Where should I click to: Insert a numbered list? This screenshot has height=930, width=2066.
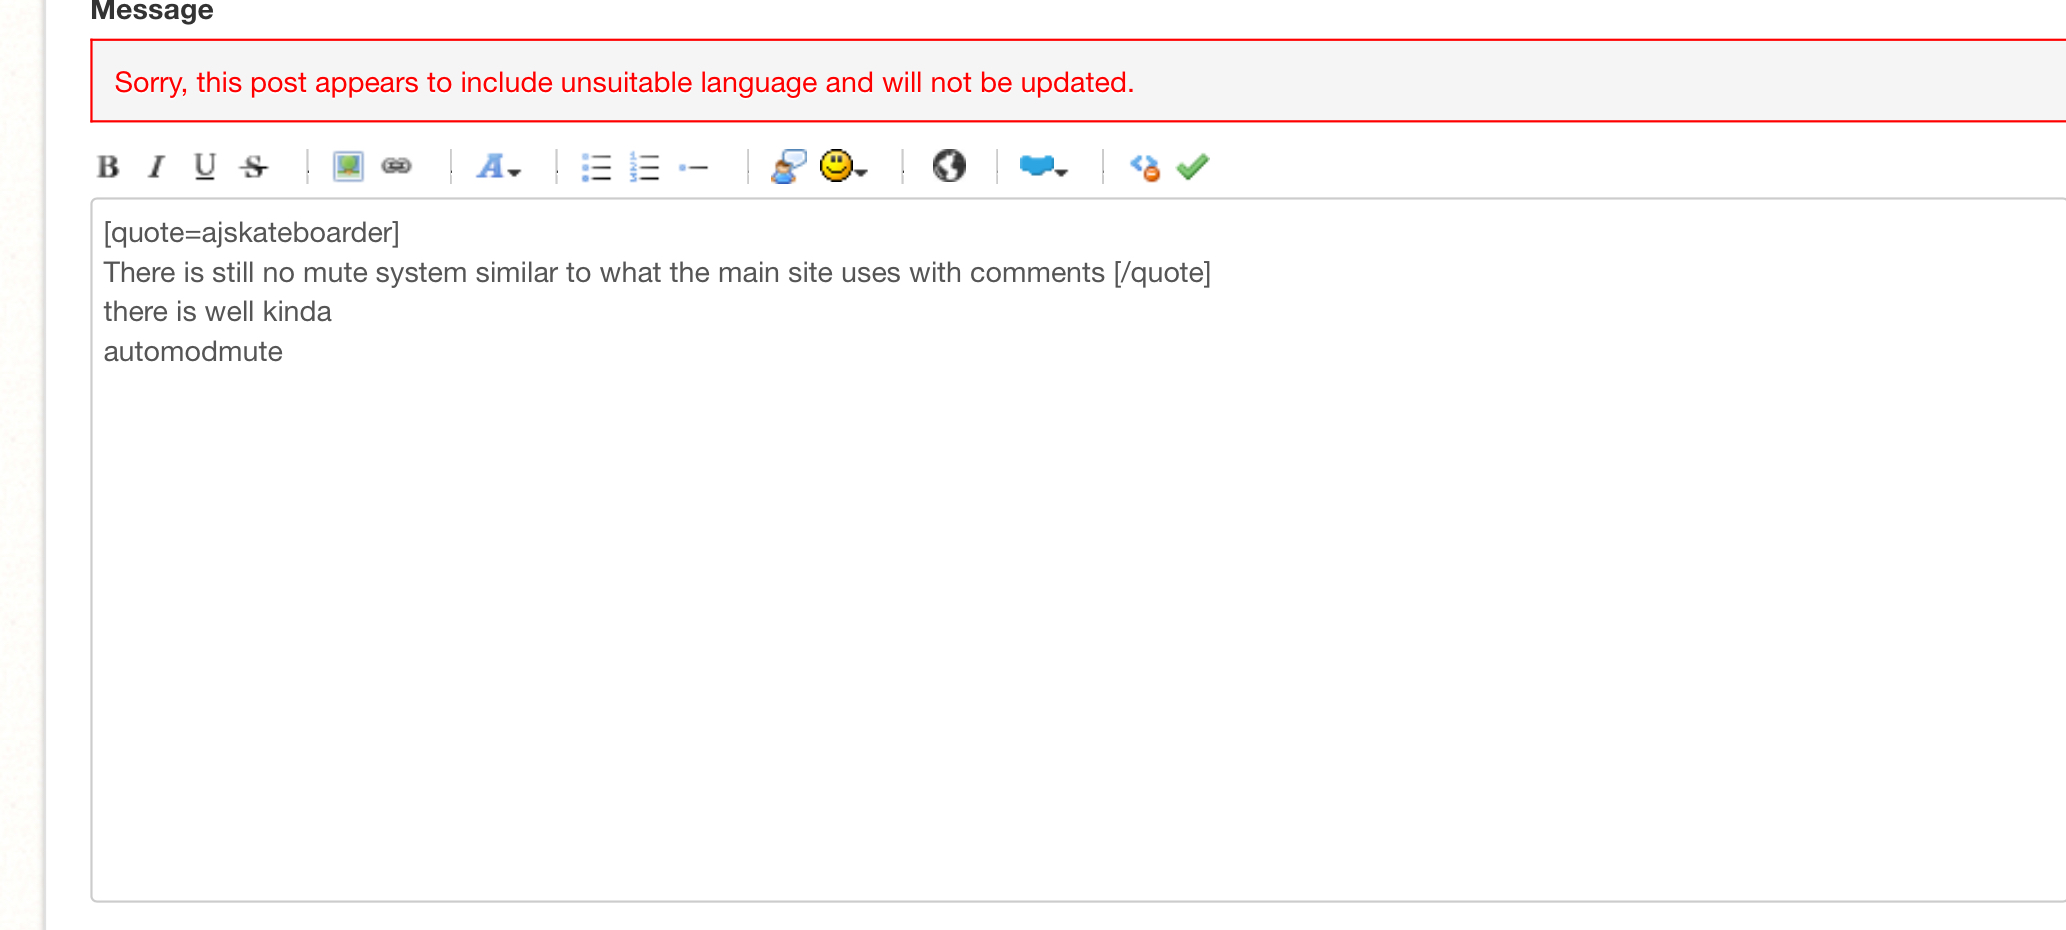point(645,166)
